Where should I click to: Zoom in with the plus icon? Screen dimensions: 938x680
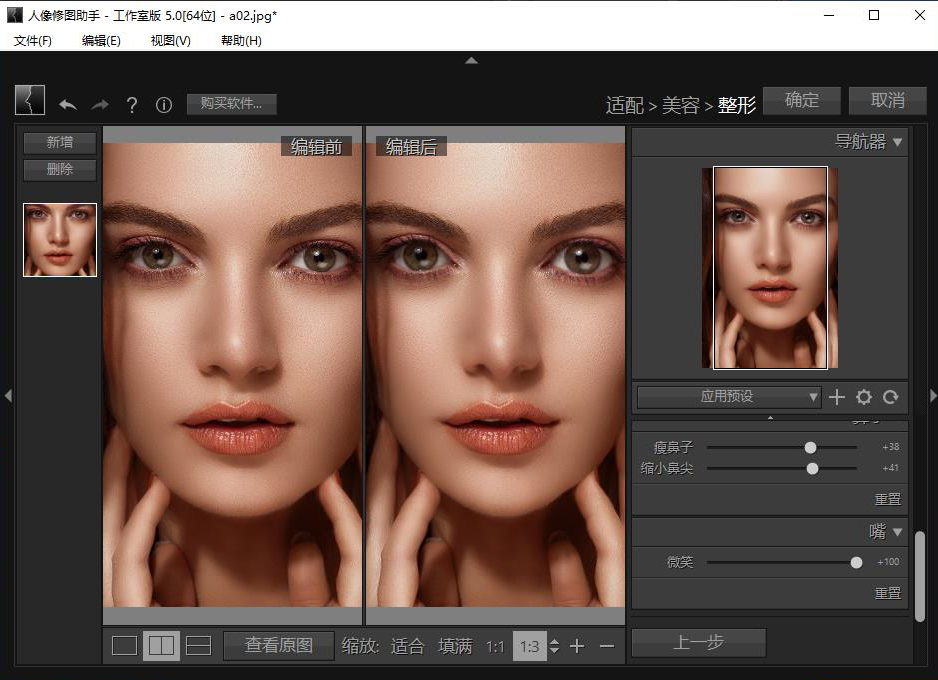pos(577,646)
